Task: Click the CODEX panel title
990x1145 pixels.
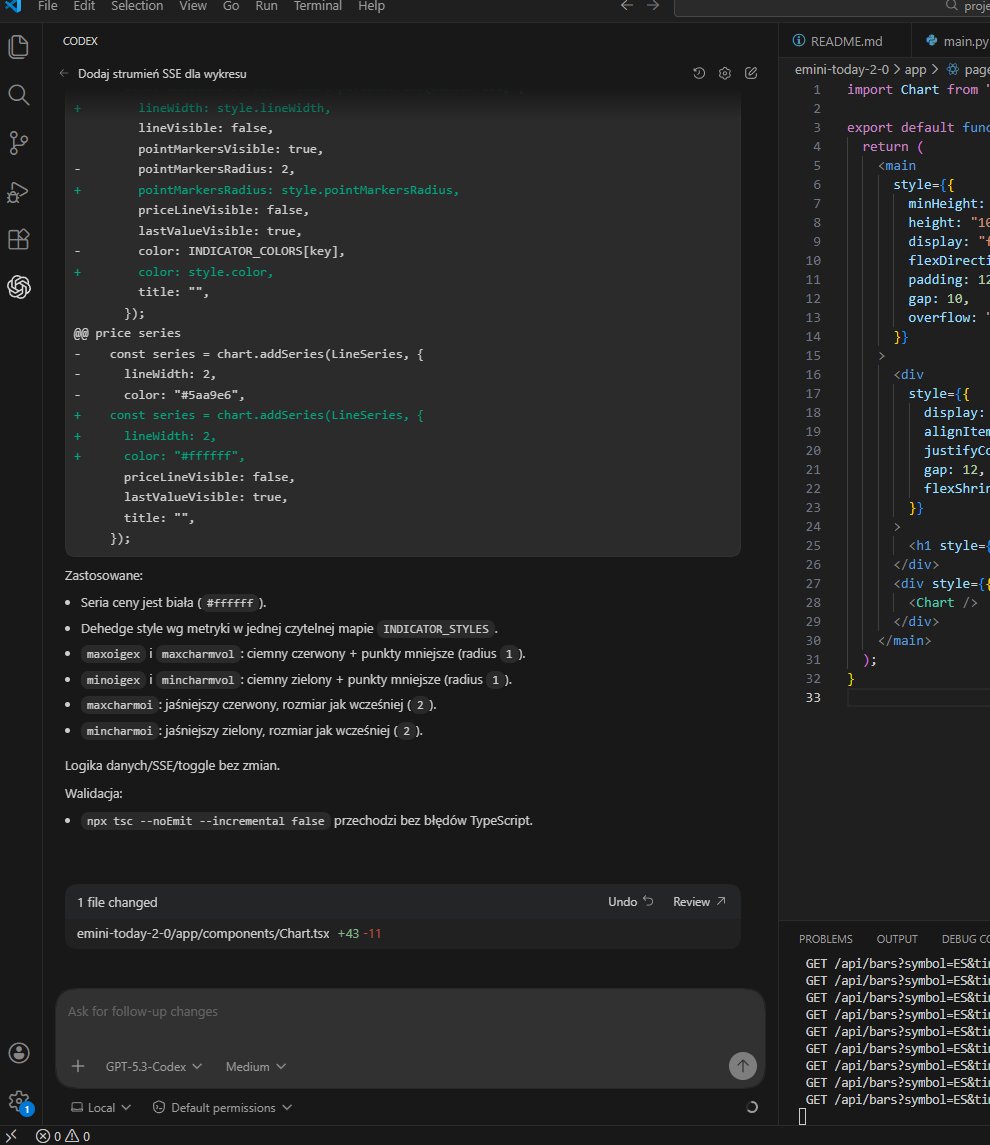Action: click(80, 41)
